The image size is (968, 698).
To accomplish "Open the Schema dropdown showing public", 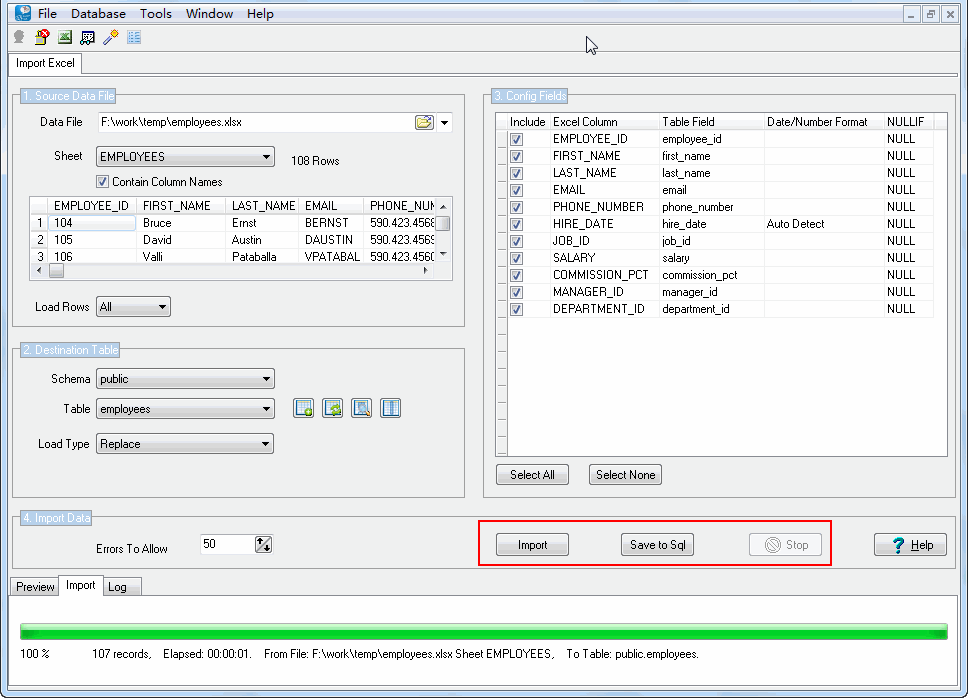I will point(185,379).
